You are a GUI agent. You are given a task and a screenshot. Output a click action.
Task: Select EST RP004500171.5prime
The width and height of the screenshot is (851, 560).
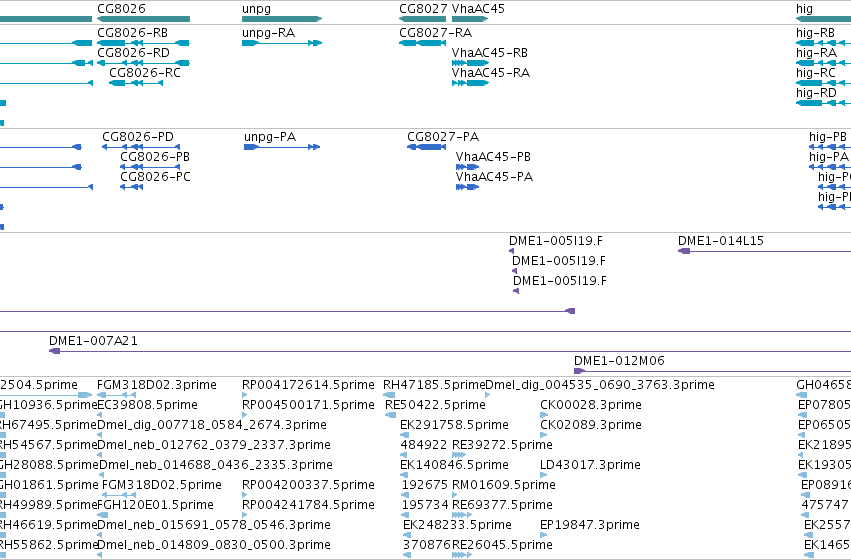click(308, 405)
